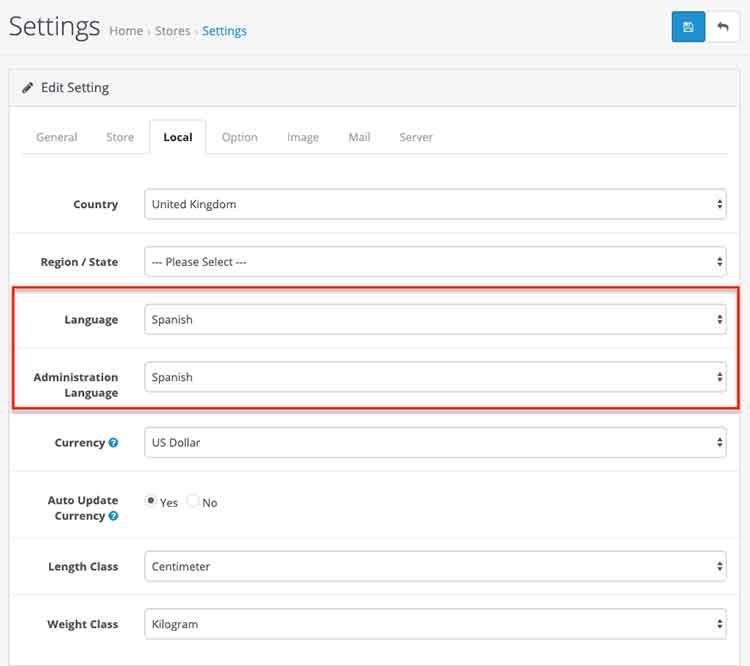Select No for Auto Update Currency
Screen dimensions: 750x666
click(x=193, y=500)
